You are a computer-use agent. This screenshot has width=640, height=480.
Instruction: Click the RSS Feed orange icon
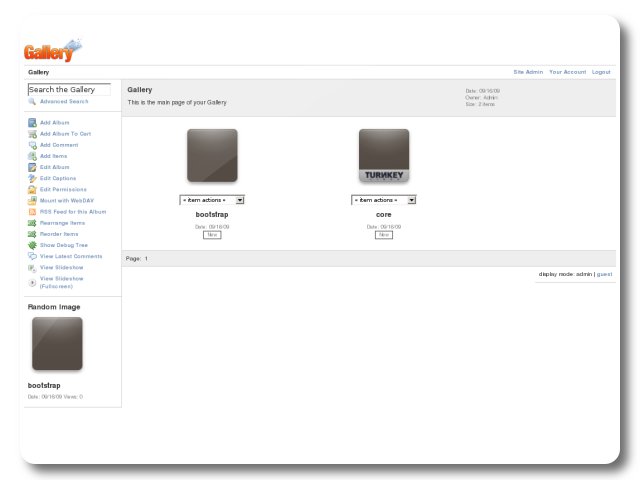(32, 212)
